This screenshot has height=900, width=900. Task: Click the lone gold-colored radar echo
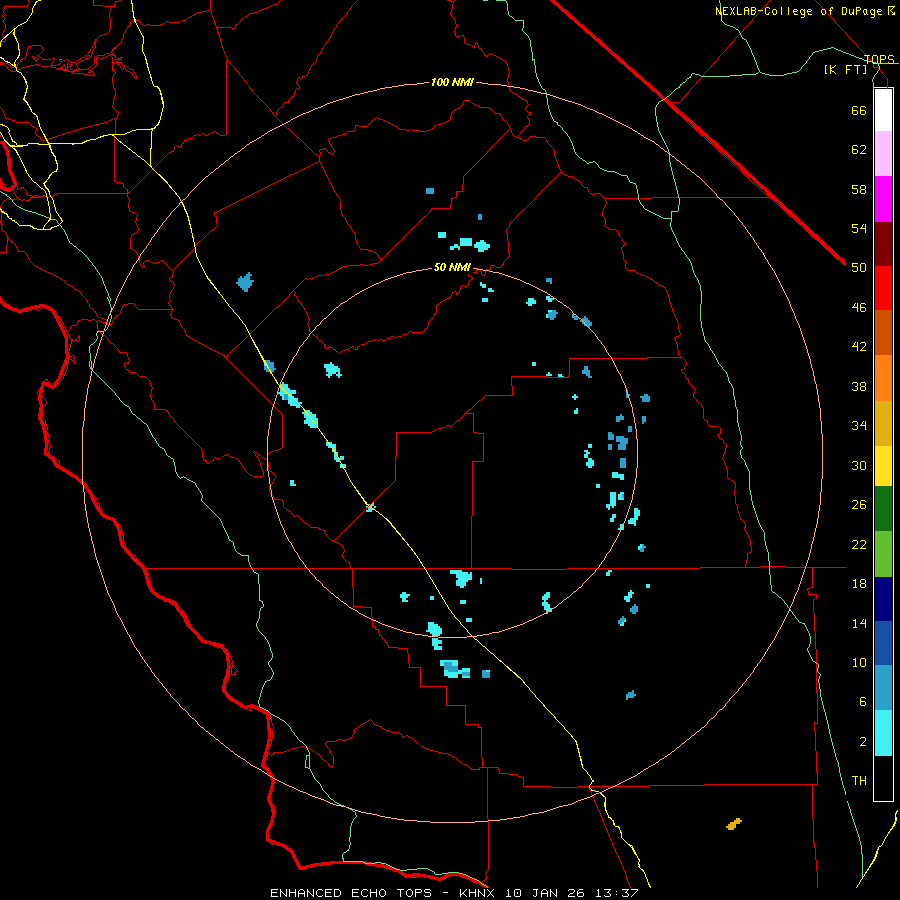point(734,824)
